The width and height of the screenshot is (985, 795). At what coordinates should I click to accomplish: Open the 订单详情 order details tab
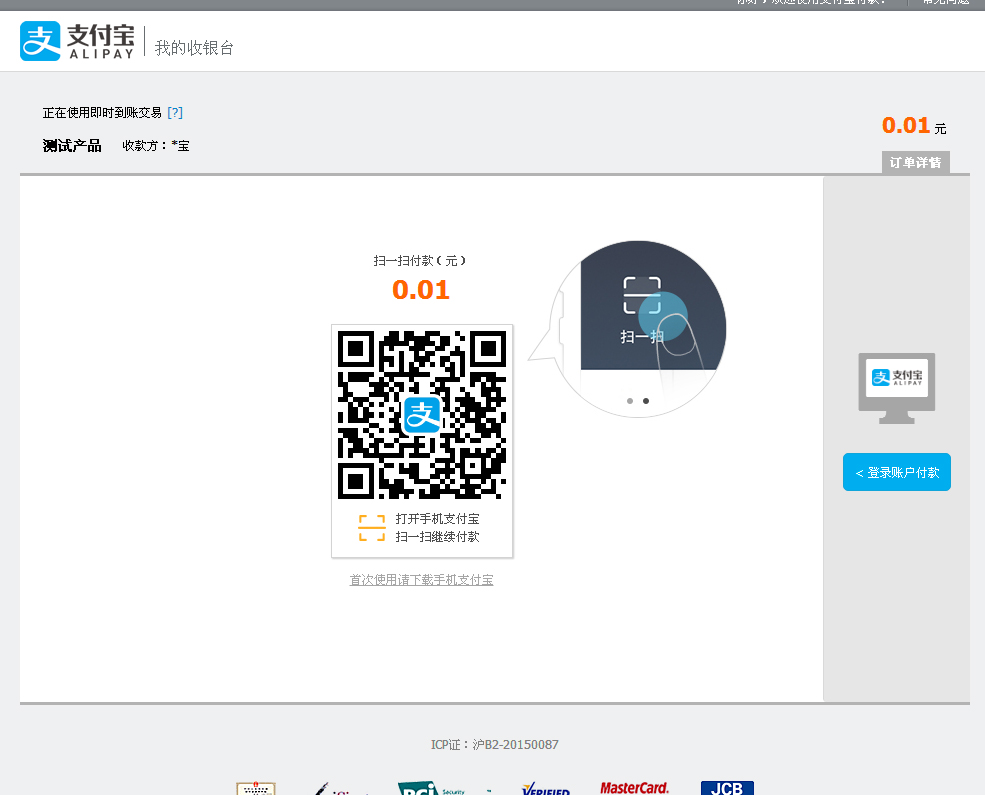[x=915, y=163]
